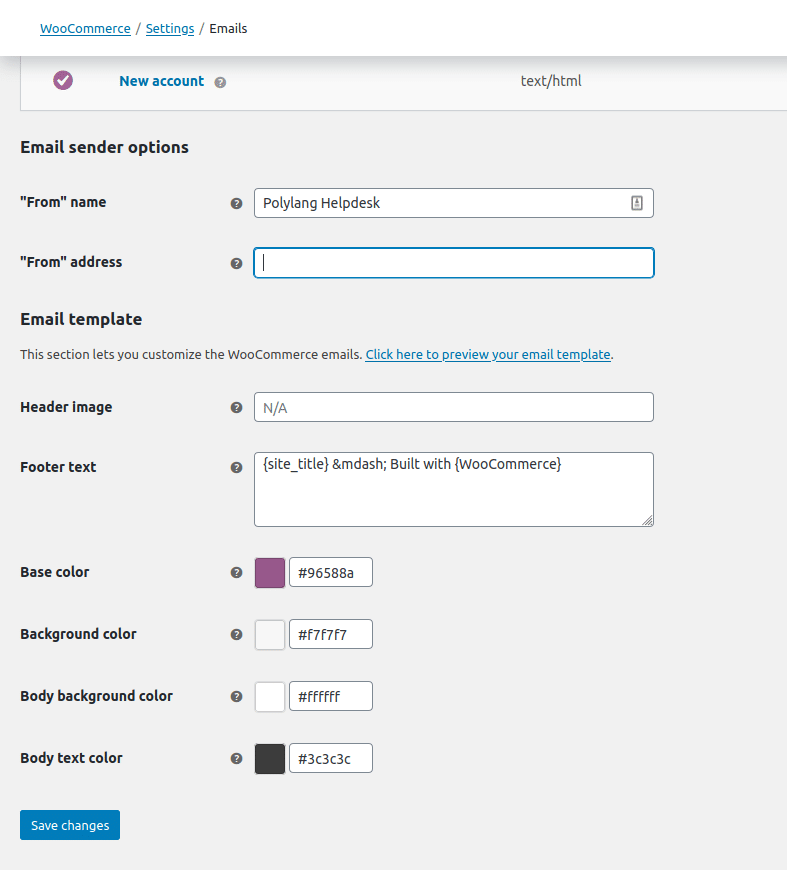Save changes to email settings
Image resolution: width=787 pixels, height=870 pixels.
point(70,825)
